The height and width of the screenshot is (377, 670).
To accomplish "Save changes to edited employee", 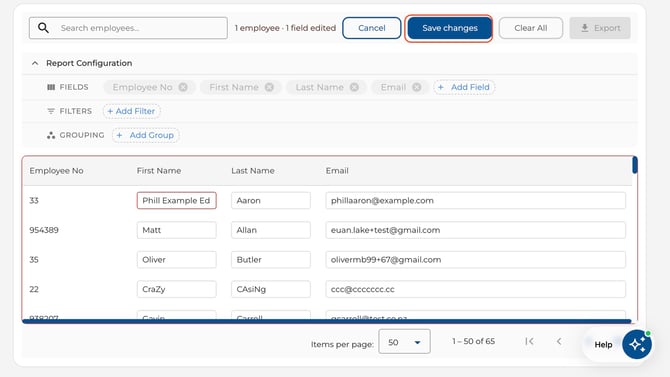I will tap(449, 28).
